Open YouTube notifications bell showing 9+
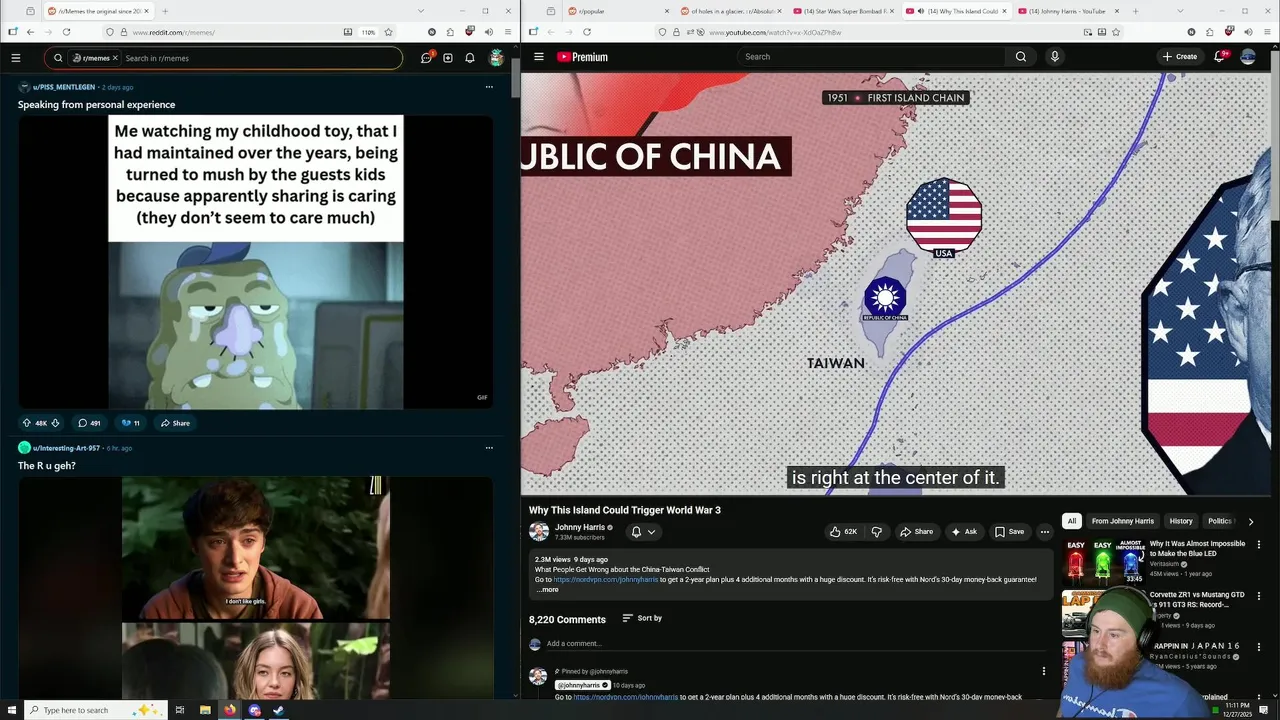This screenshot has height=720, width=1280. [x=1219, y=57]
